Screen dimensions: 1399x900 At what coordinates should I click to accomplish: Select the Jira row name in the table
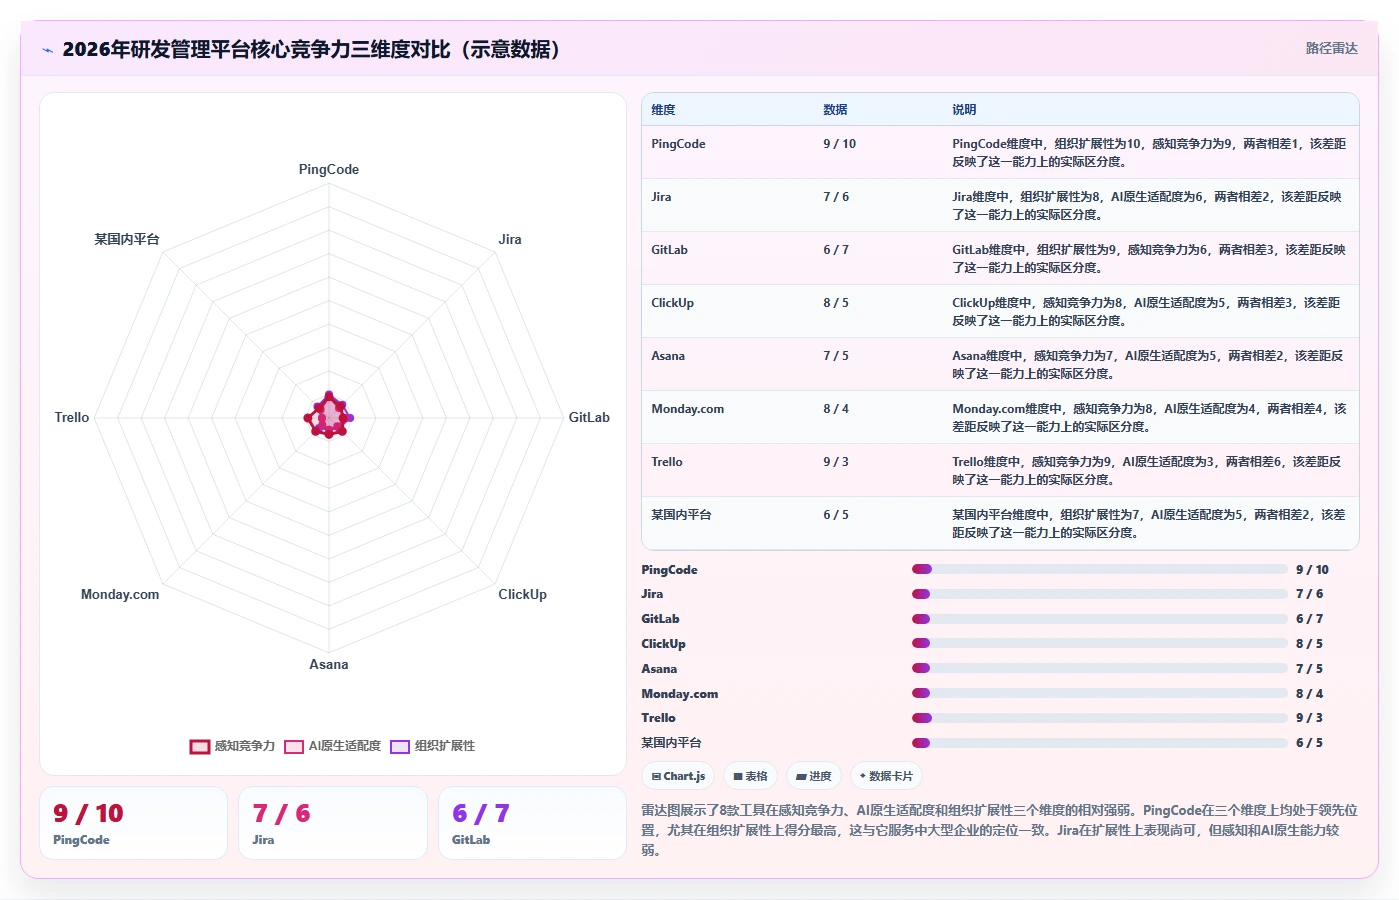661,197
